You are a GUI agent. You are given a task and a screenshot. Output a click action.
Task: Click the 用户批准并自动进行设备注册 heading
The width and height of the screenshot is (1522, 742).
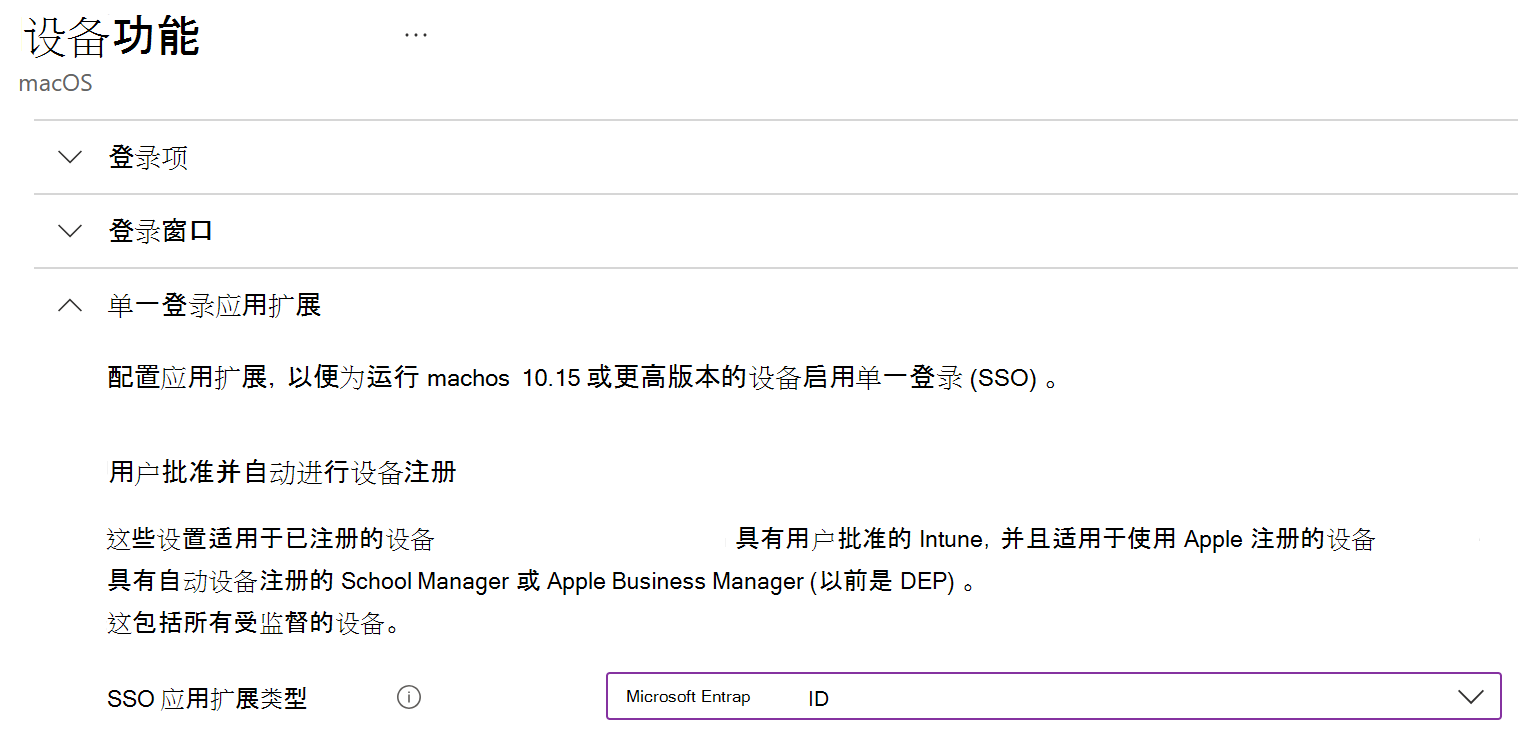pos(282,472)
